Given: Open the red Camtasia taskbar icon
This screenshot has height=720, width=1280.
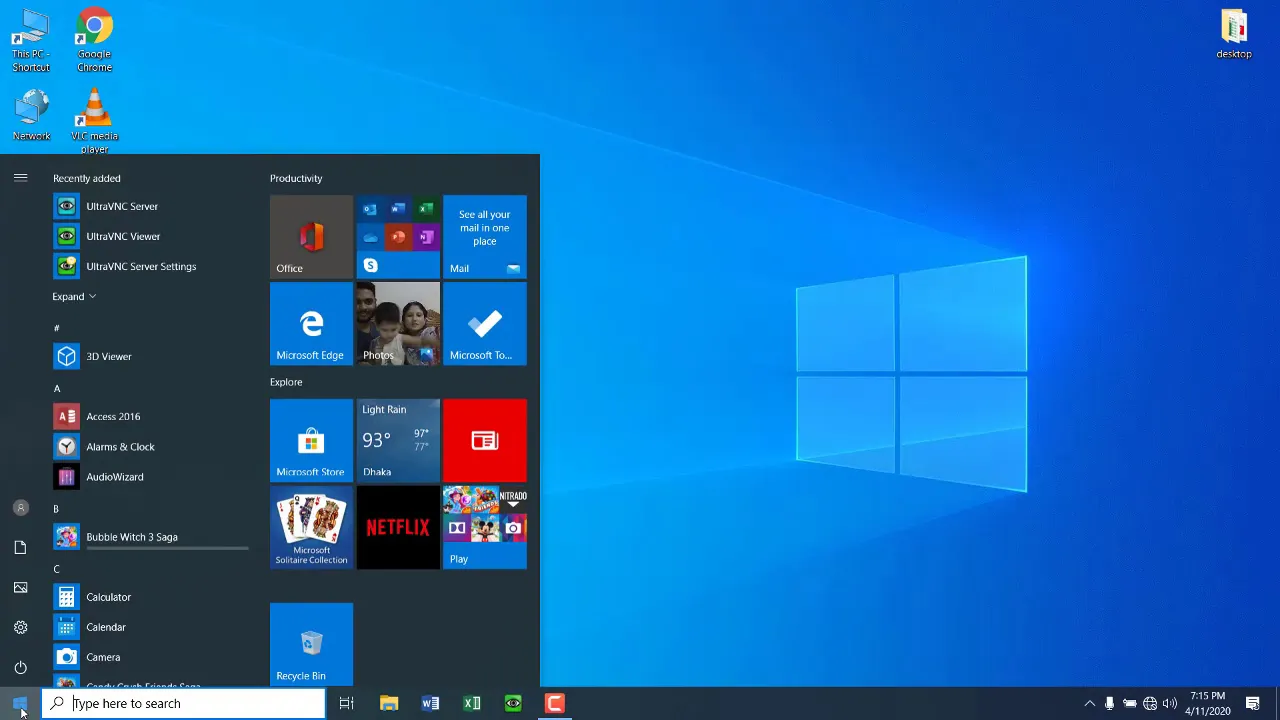Looking at the screenshot, I should pyautogui.click(x=554, y=703).
